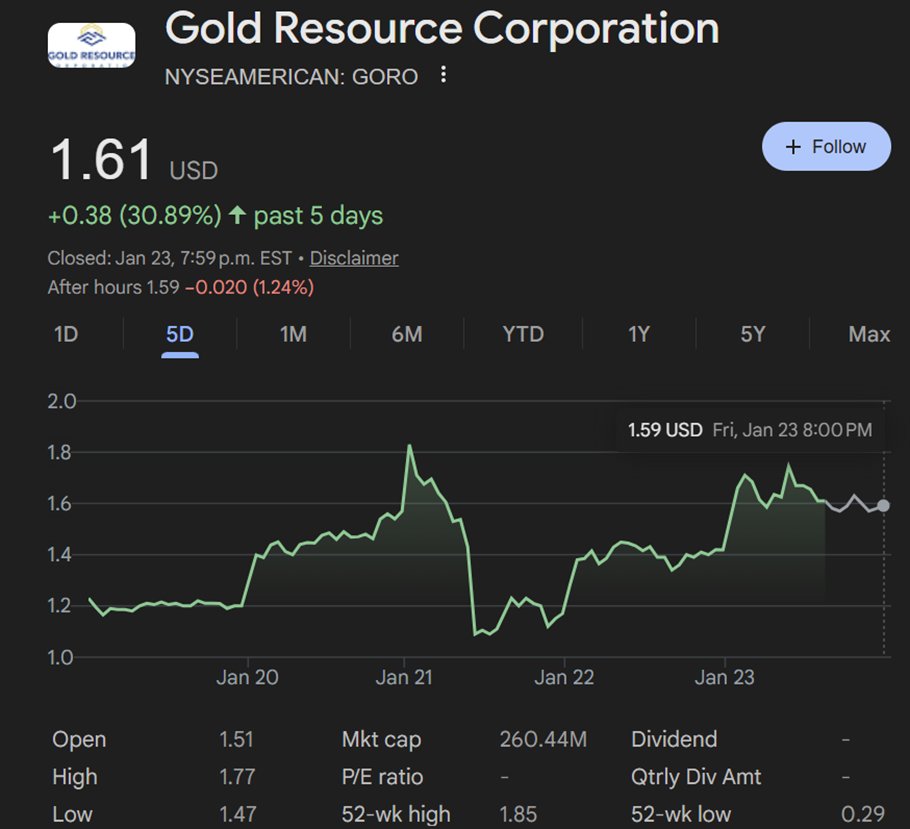Click the 1.4 y-axis label
The height and width of the screenshot is (829, 910).
pyautogui.click(x=60, y=554)
